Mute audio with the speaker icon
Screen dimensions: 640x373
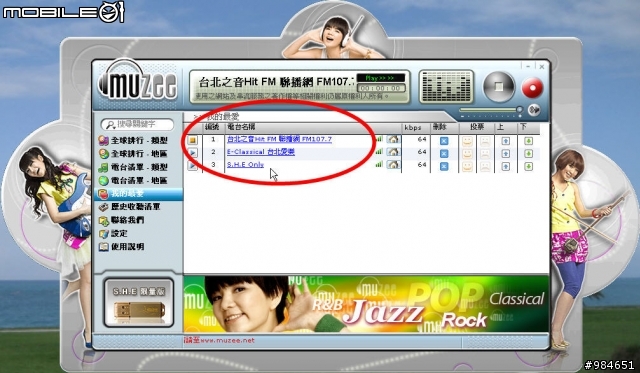pos(534,110)
